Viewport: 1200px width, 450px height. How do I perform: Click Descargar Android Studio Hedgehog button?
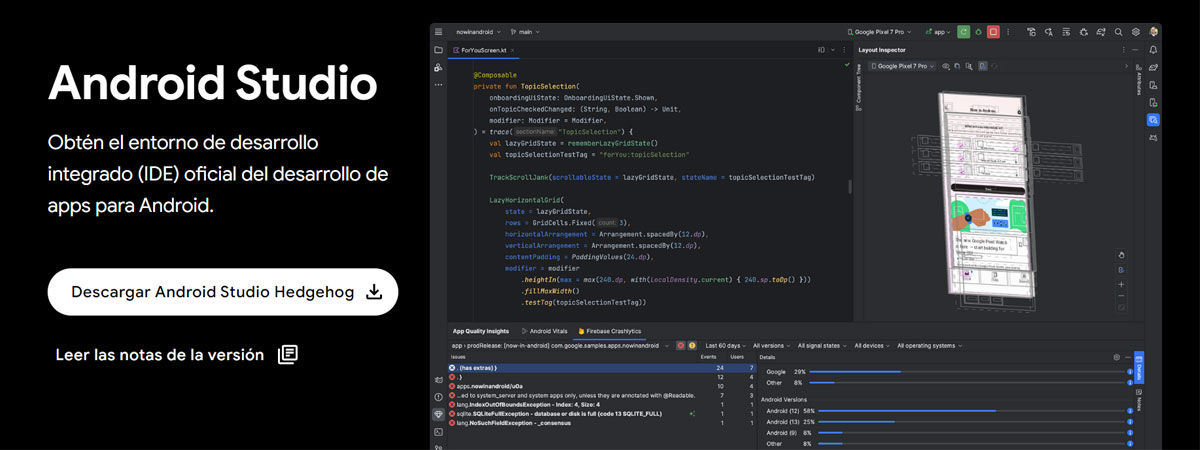(223, 292)
